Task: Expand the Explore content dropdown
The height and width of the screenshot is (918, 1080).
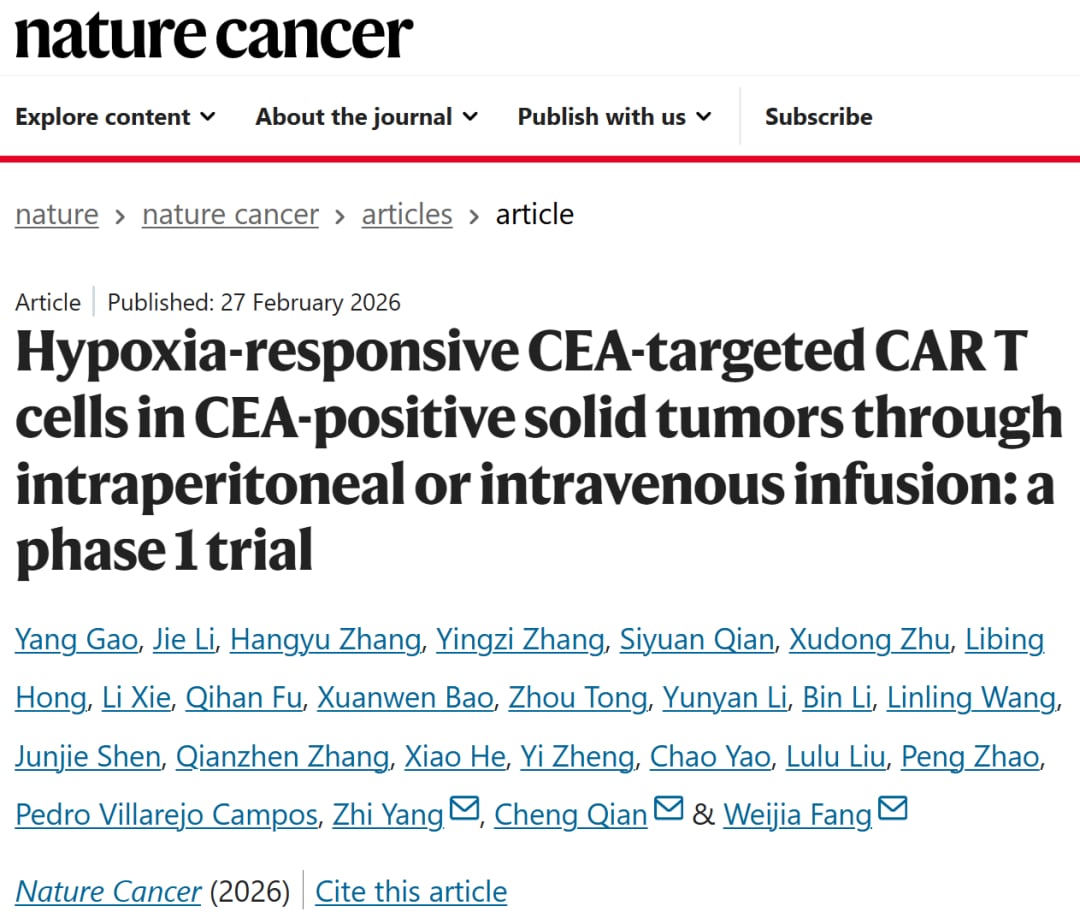Action: tap(114, 116)
